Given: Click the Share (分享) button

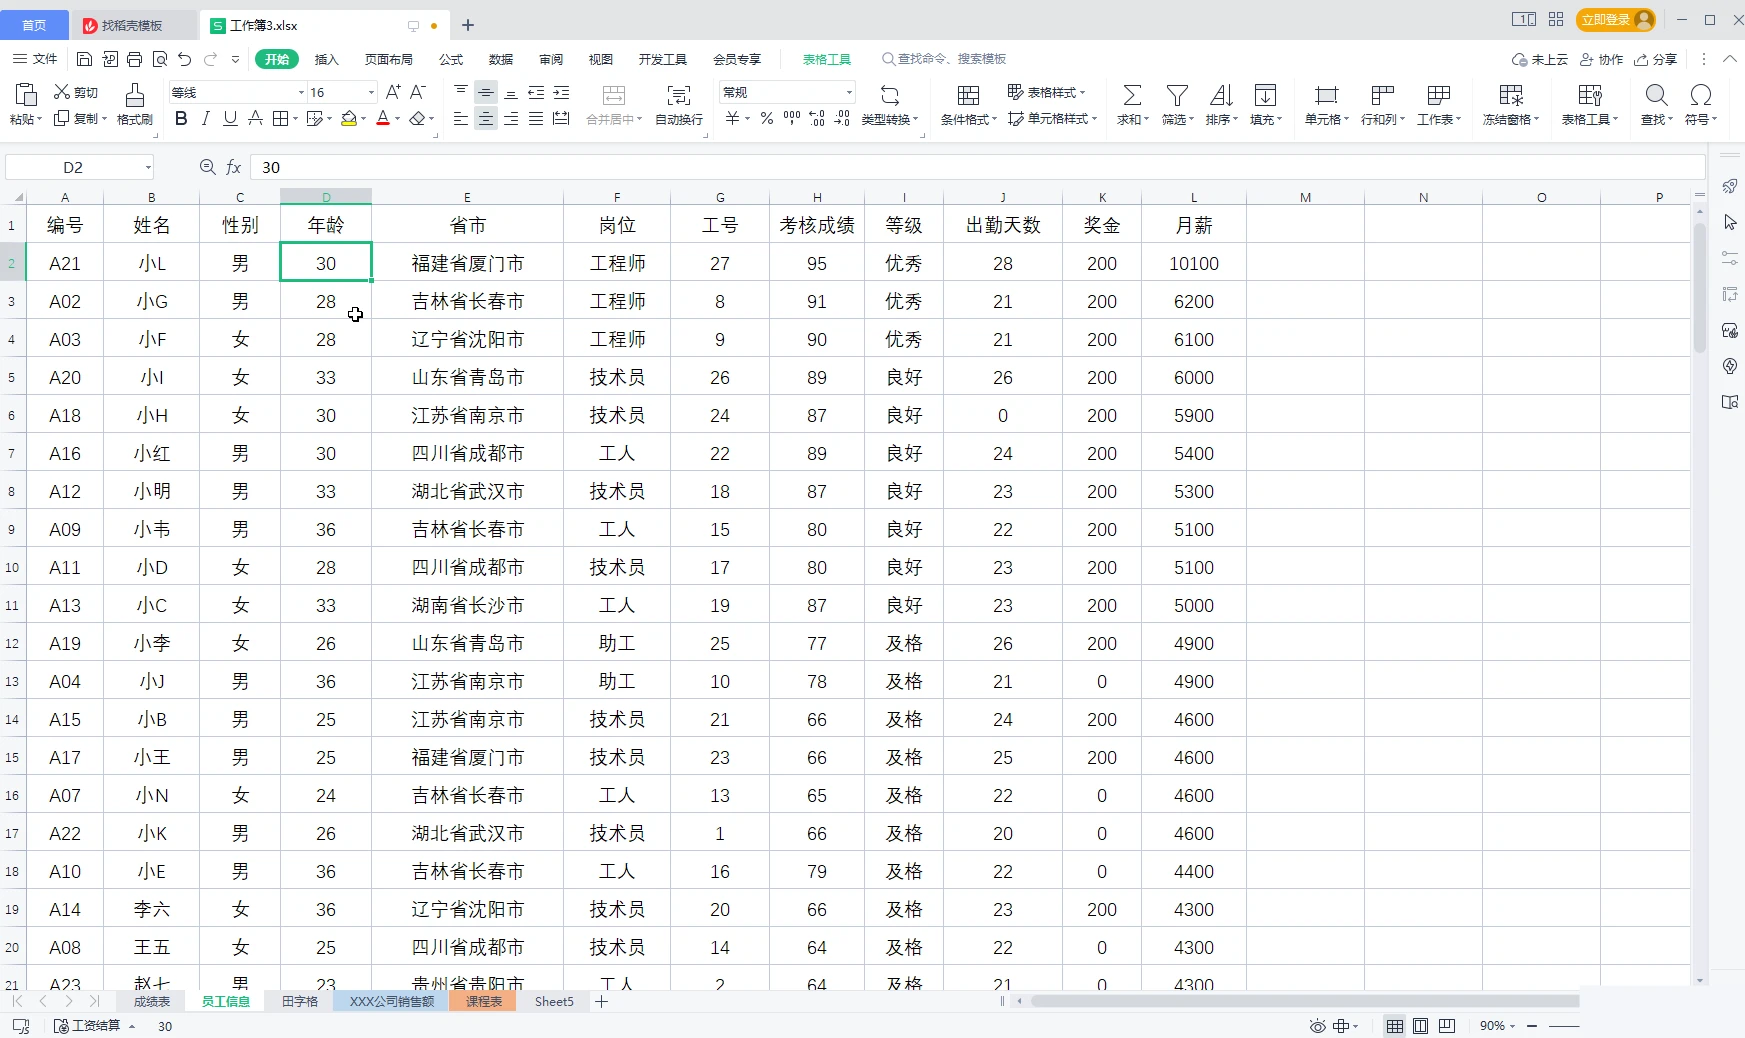Looking at the screenshot, I should pyautogui.click(x=1656, y=59).
